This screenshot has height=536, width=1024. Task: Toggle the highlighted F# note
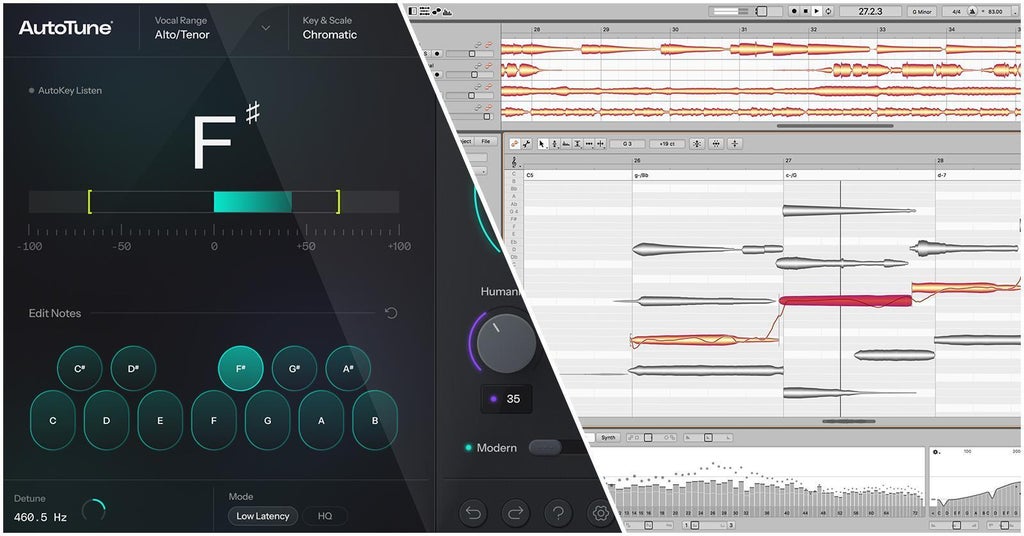coord(240,368)
